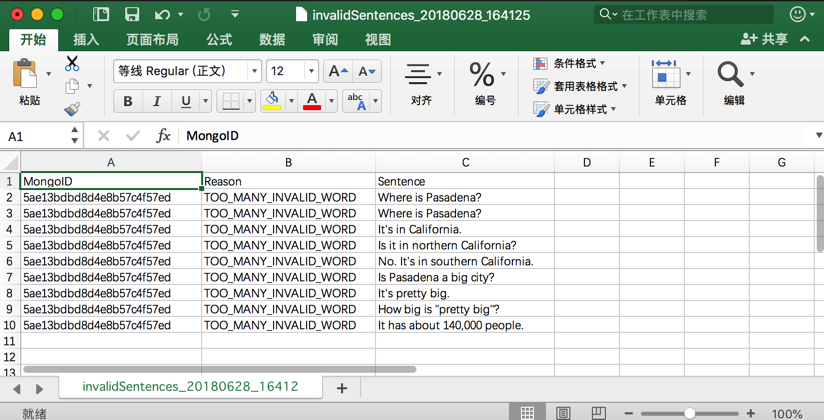Toggle Italic formatting
Image resolution: width=824 pixels, height=420 pixels.
(157, 101)
